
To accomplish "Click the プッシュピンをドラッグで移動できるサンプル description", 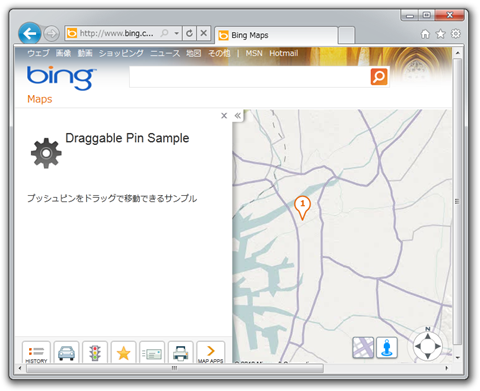I will (x=112, y=198).
